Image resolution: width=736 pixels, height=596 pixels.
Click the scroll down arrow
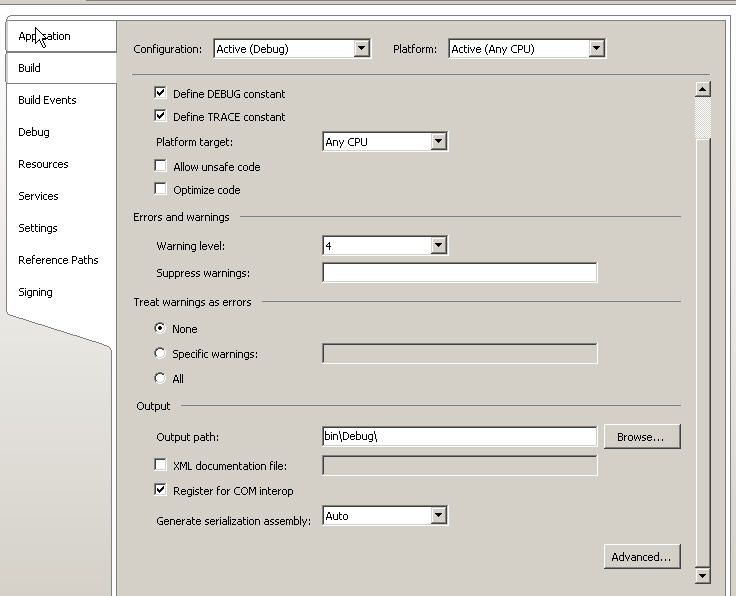(702, 575)
